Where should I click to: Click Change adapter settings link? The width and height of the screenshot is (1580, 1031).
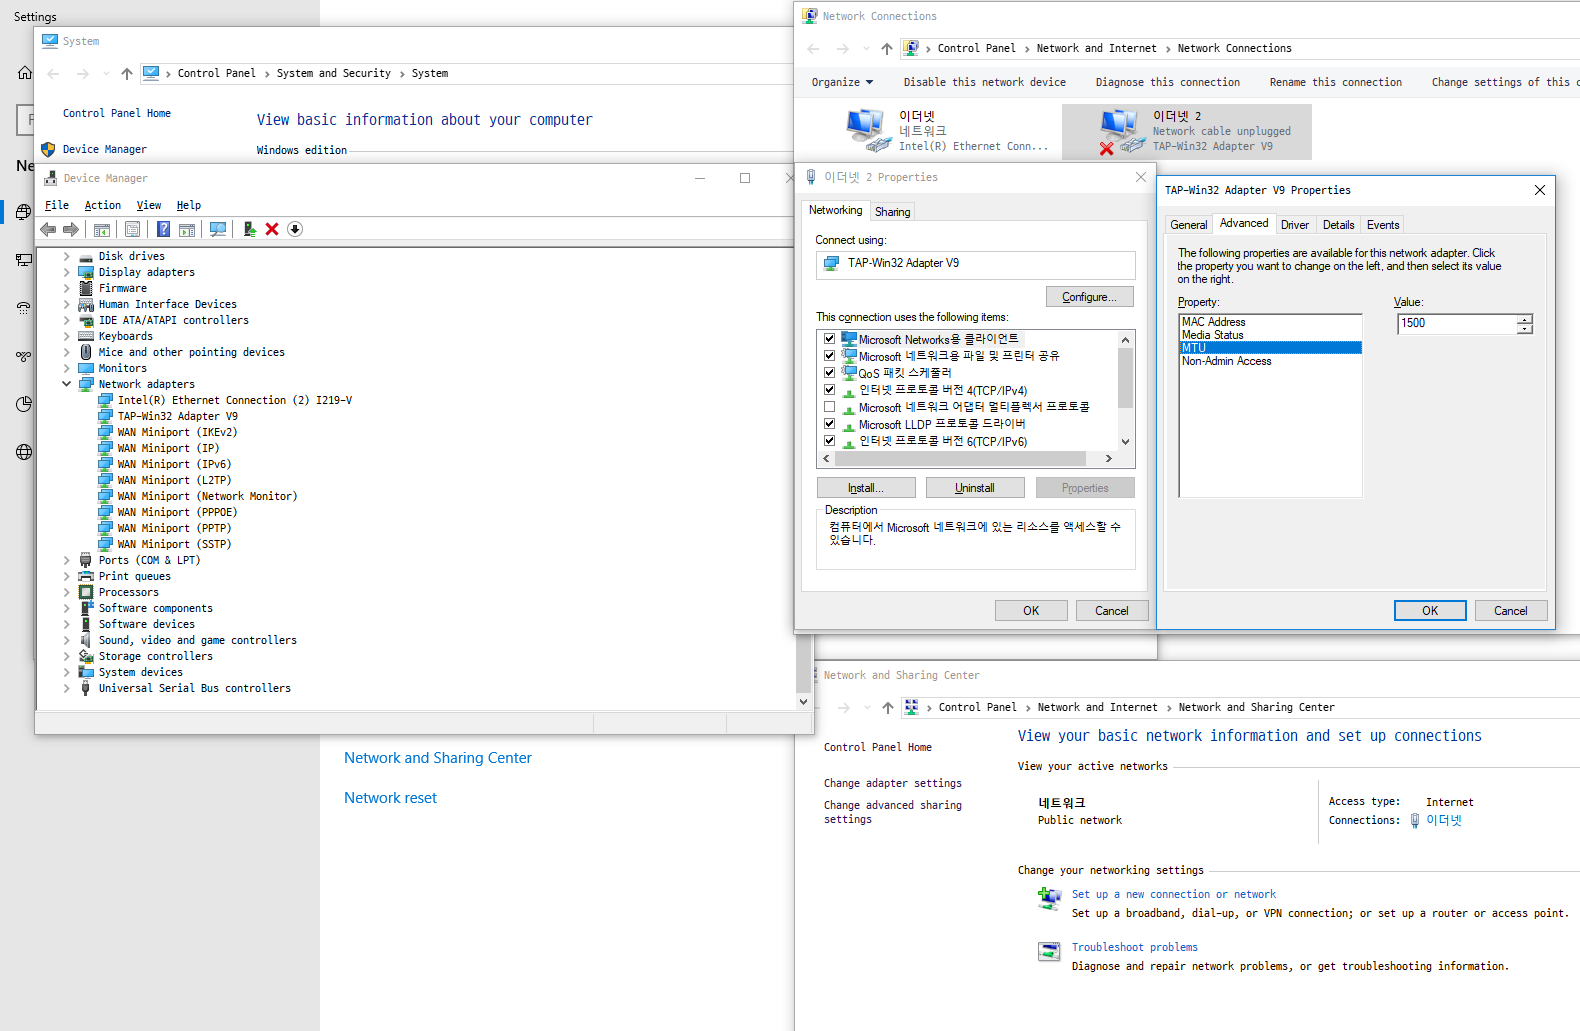[893, 783]
